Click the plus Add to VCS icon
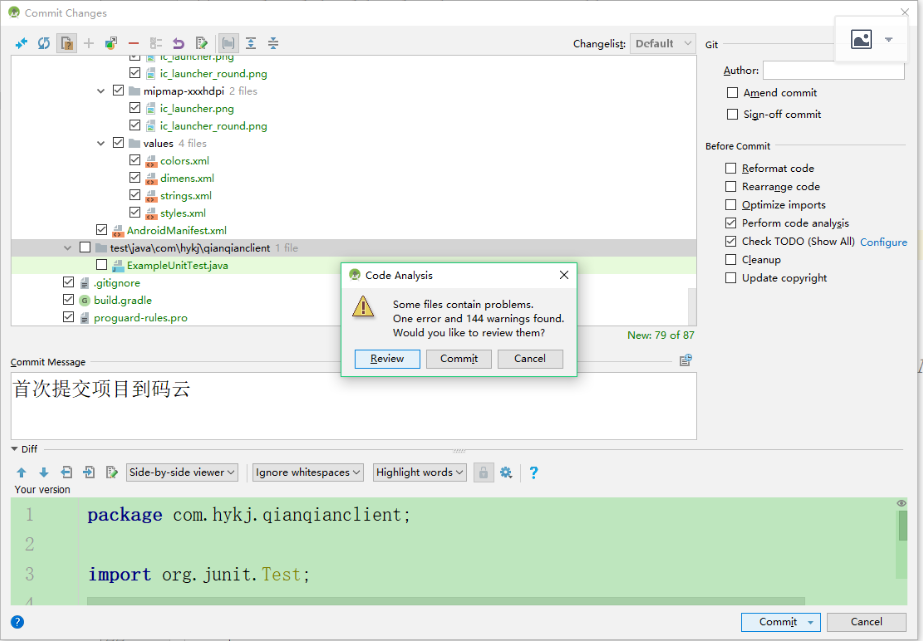 coord(89,43)
